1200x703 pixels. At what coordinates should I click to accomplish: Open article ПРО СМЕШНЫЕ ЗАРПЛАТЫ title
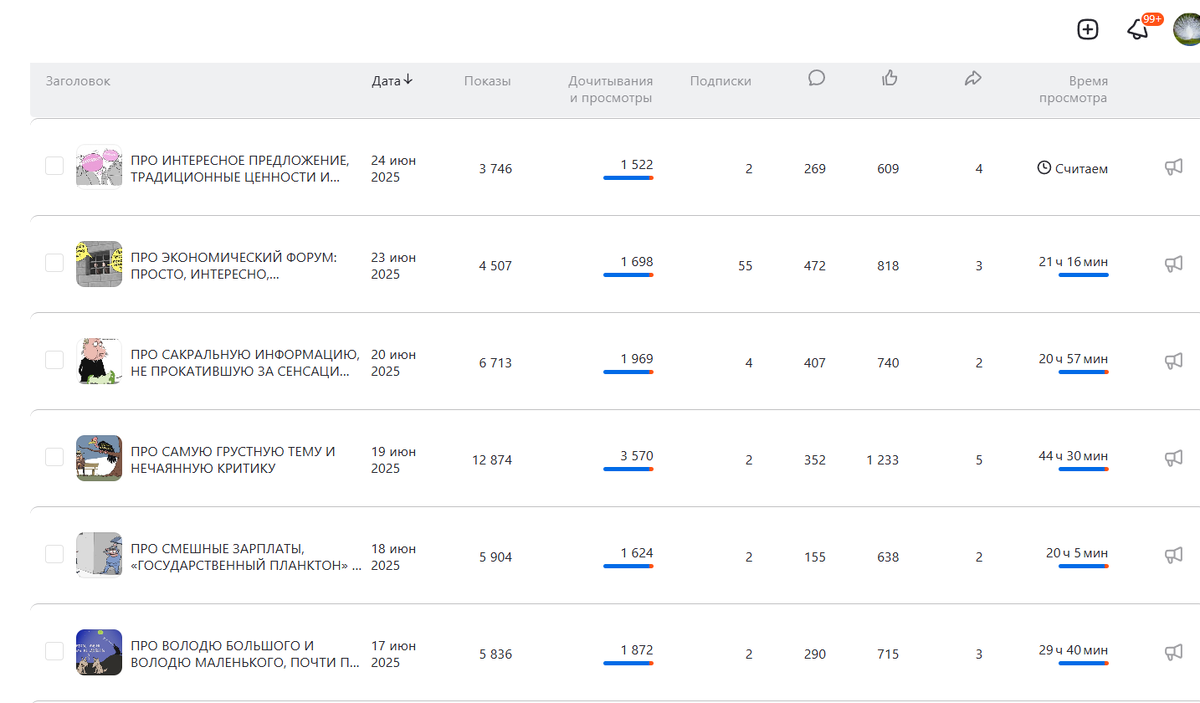(x=246, y=556)
